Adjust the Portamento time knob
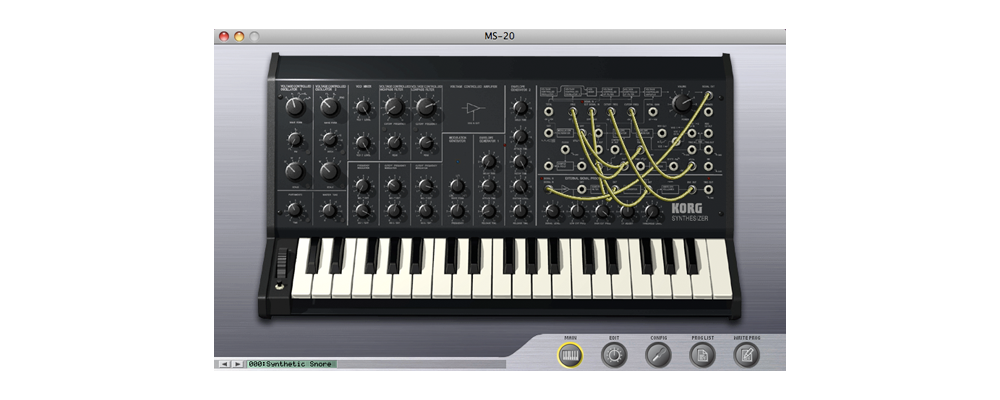The height and width of the screenshot is (400, 1000). [x=295, y=209]
